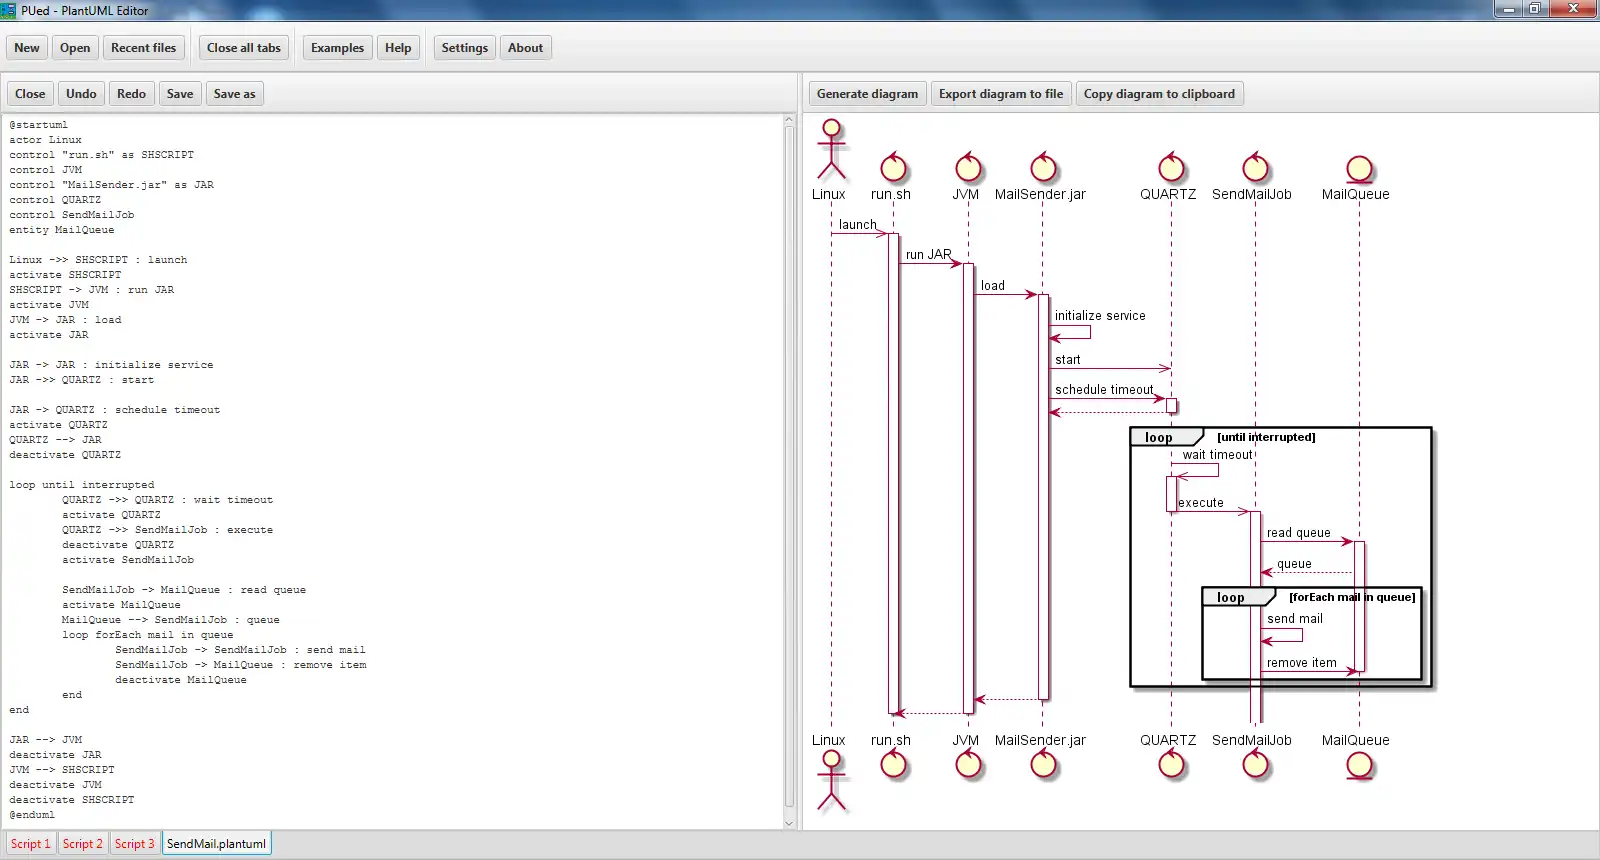Click the 'loop forEach mail in queue' line

(x=147, y=635)
